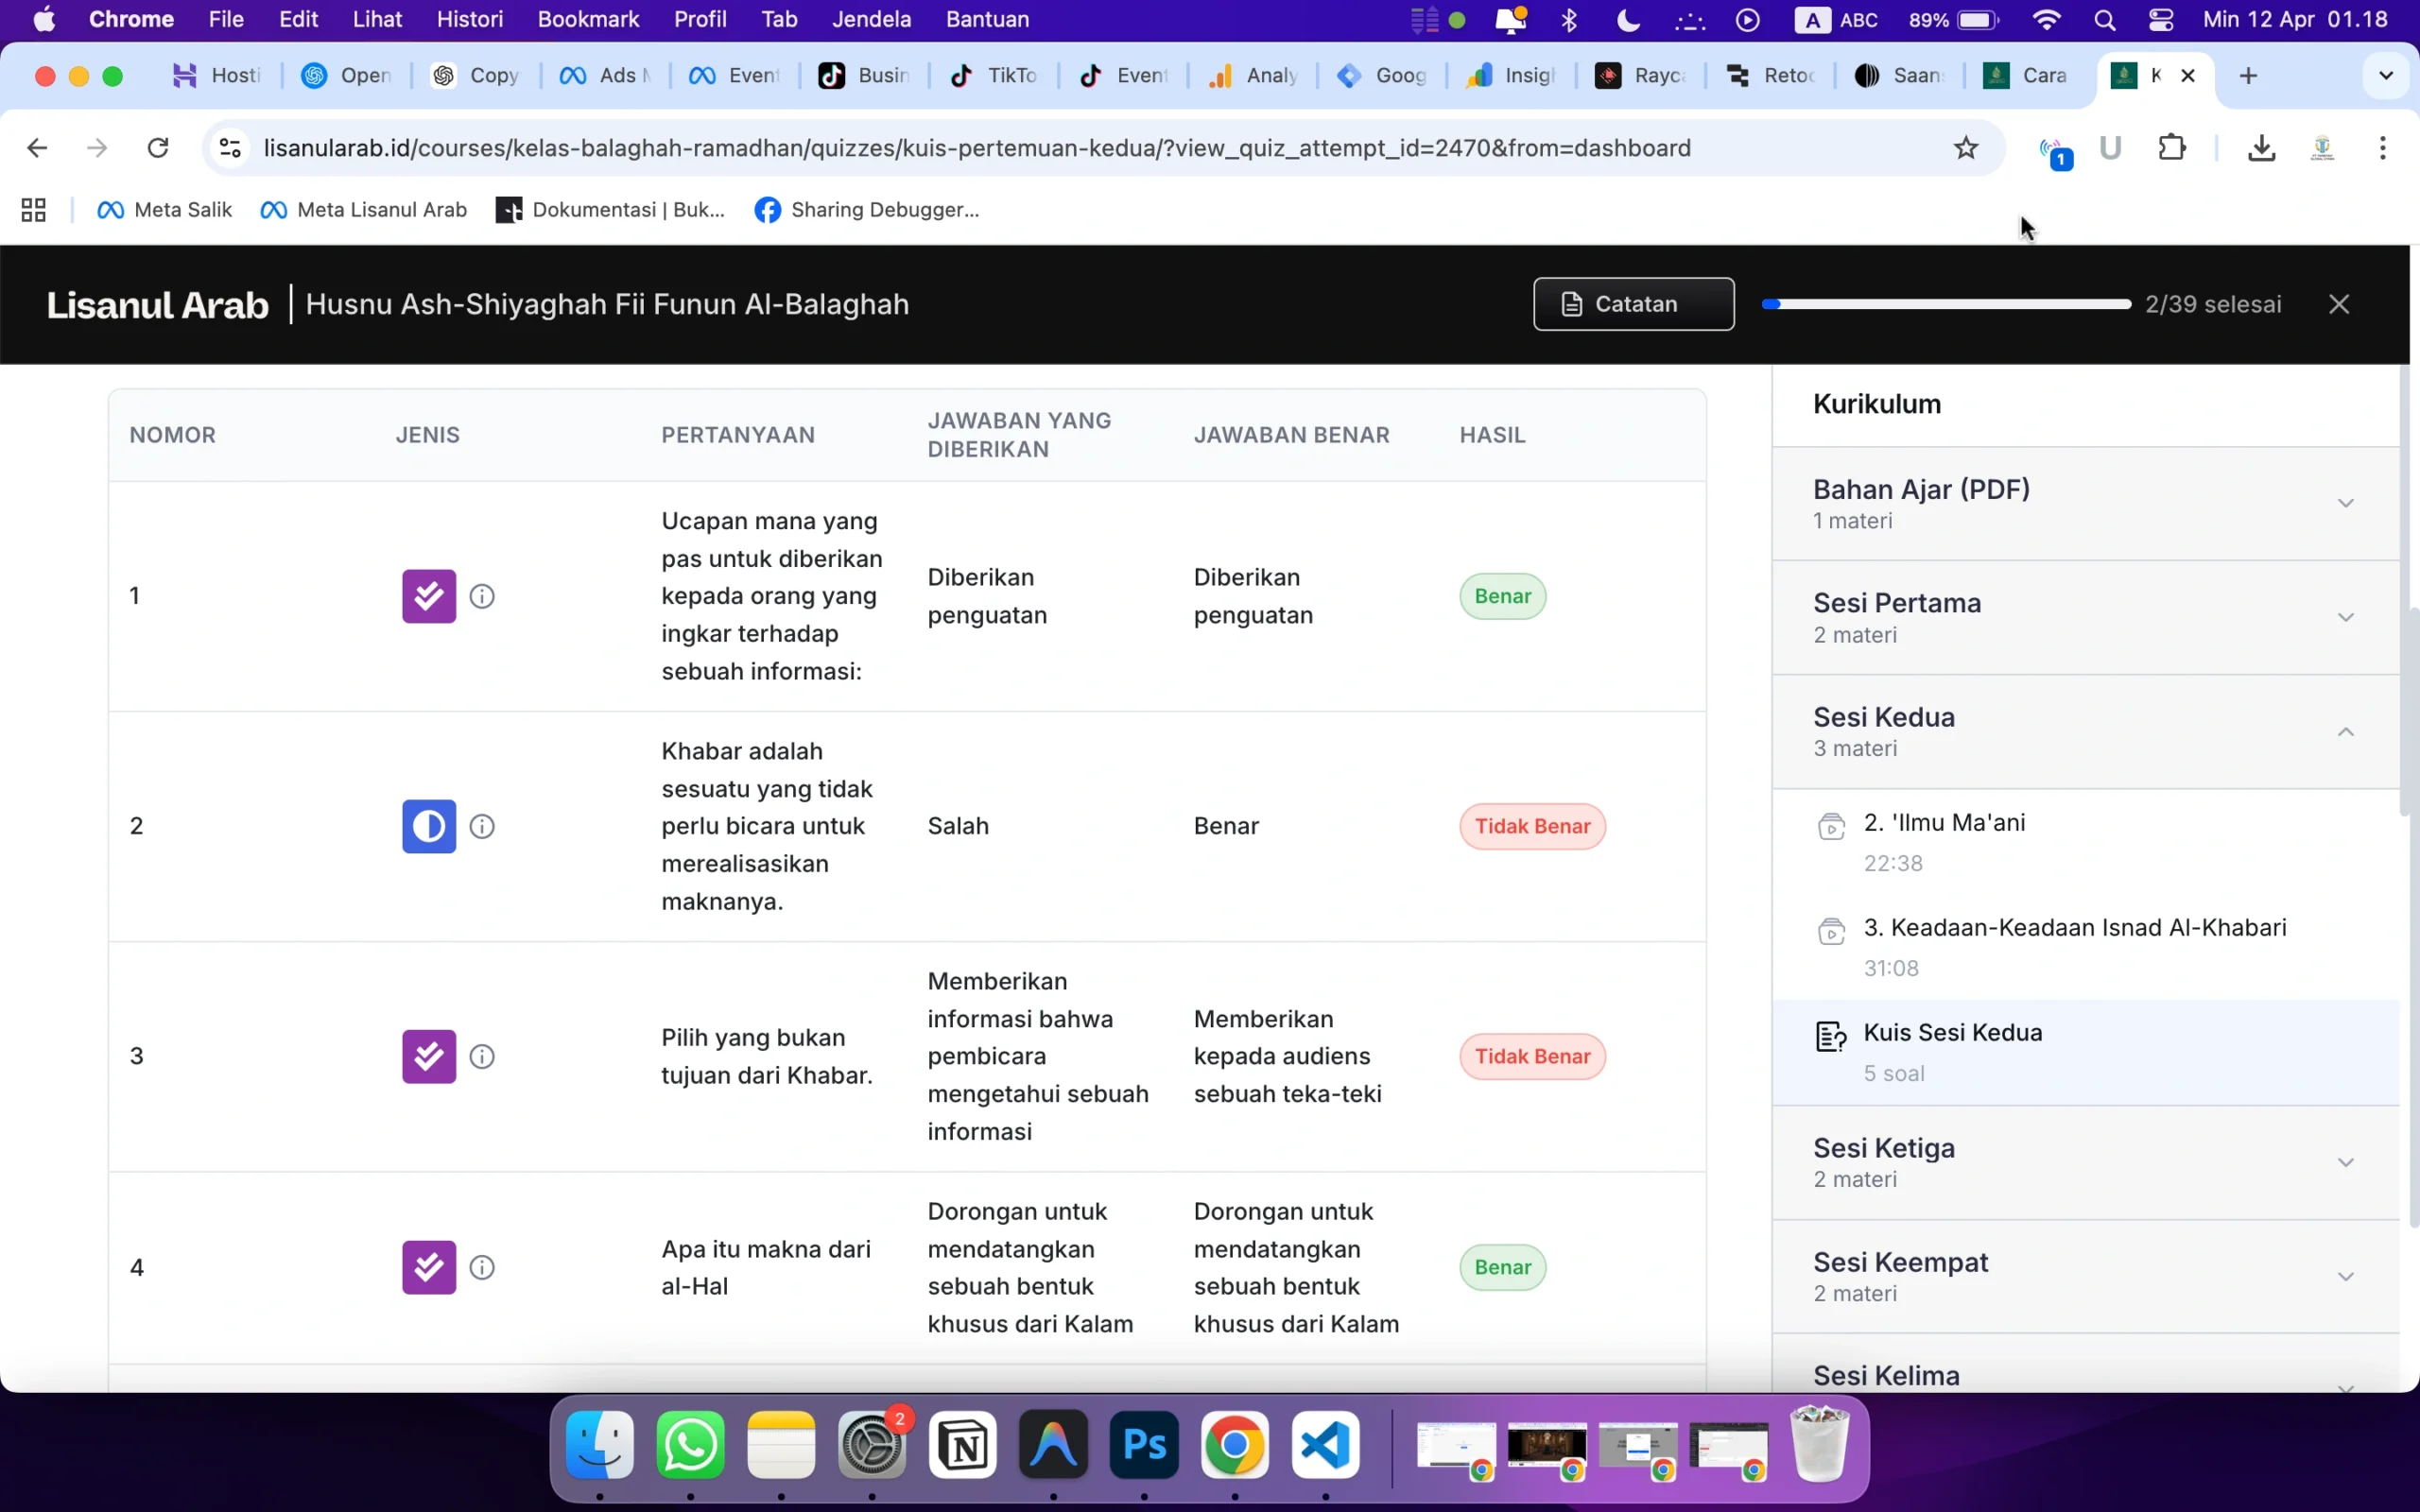Bookmark this page with star icon

[x=1965, y=148]
